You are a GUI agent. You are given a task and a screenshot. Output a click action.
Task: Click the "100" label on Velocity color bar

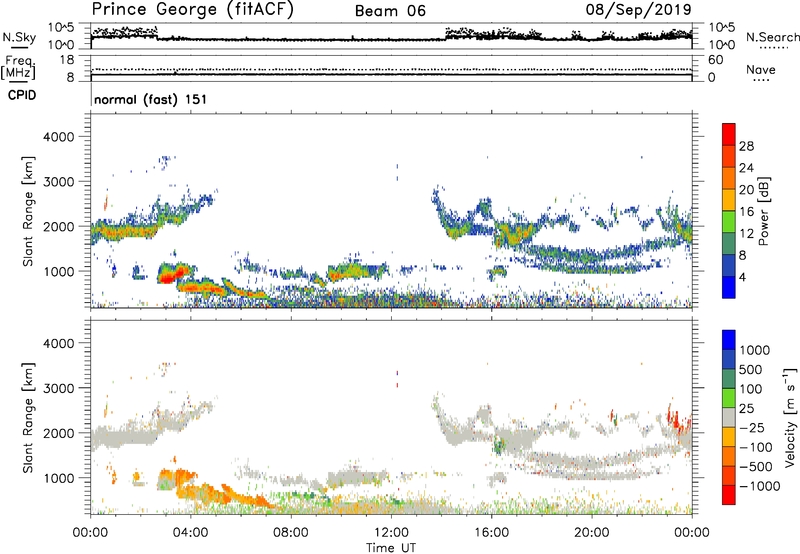pyautogui.click(x=750, y=389)
